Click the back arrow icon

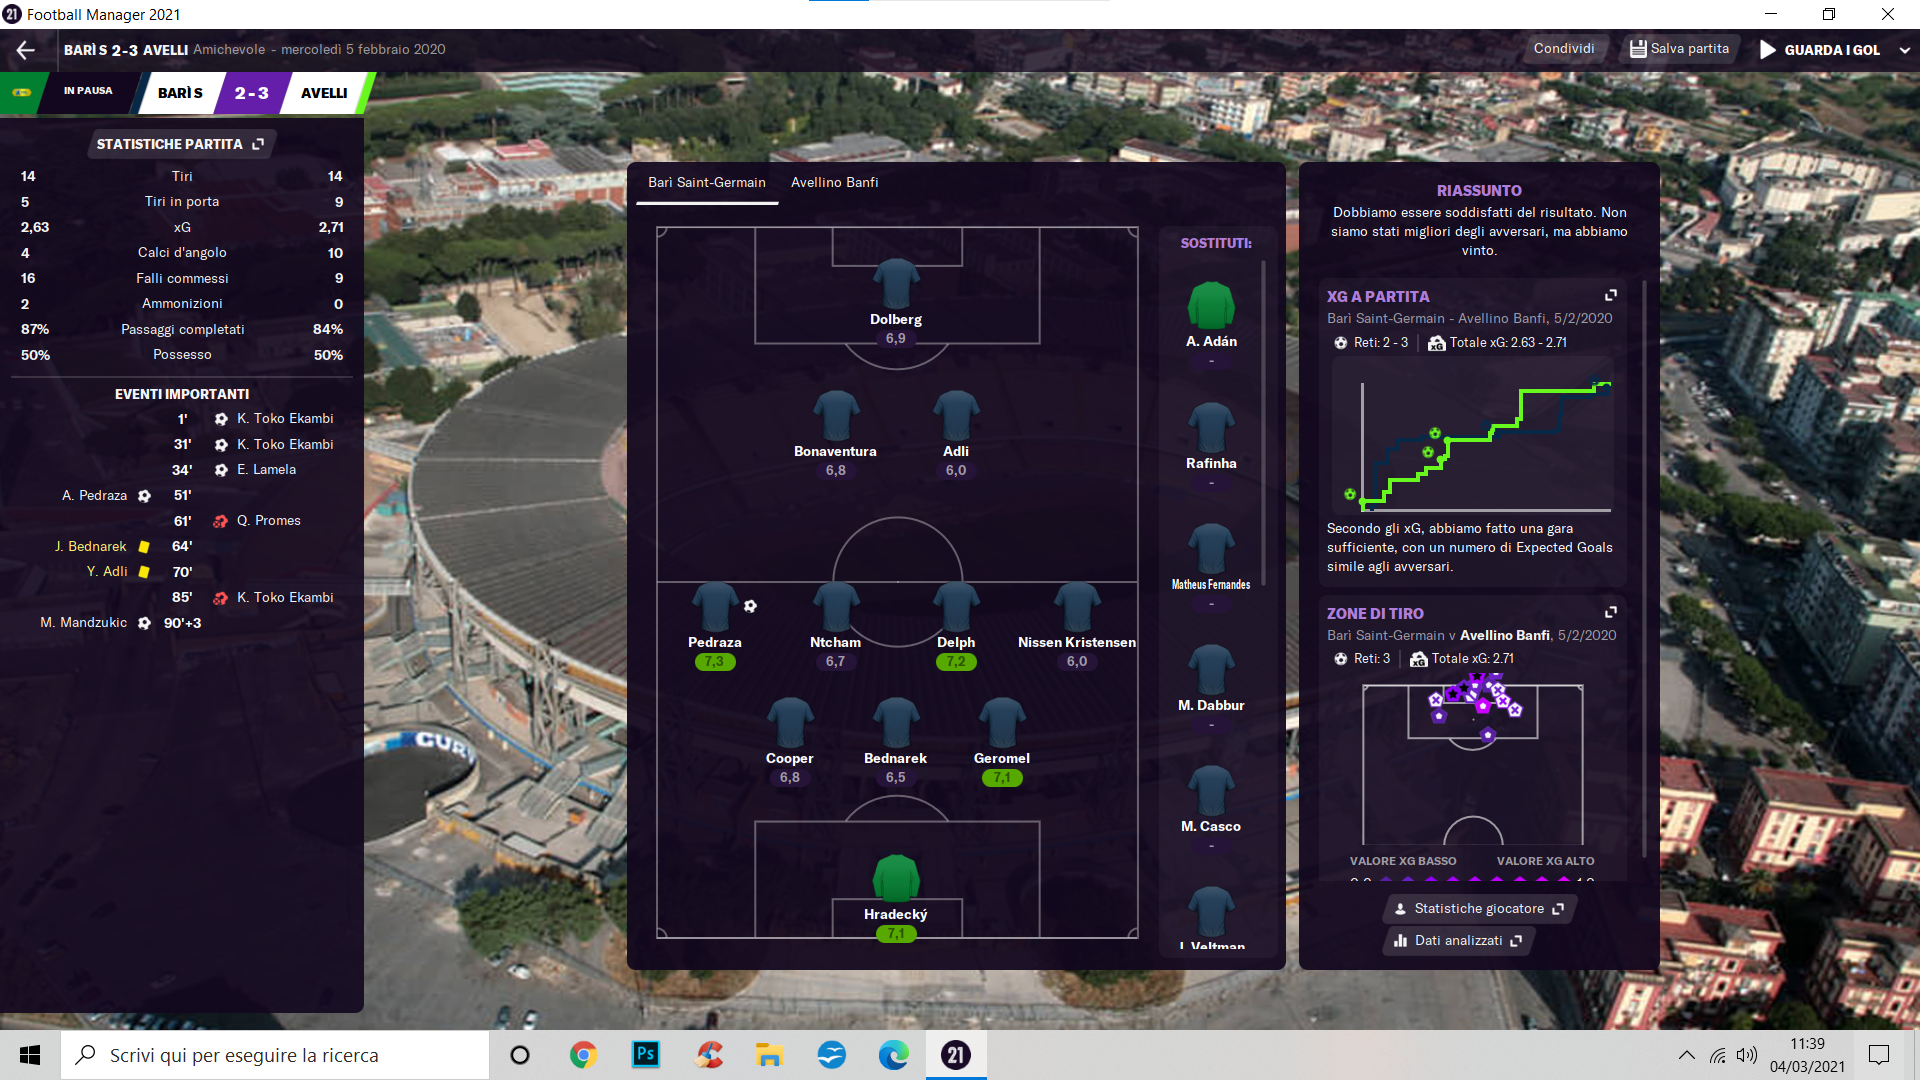click(x=26, y=49)
